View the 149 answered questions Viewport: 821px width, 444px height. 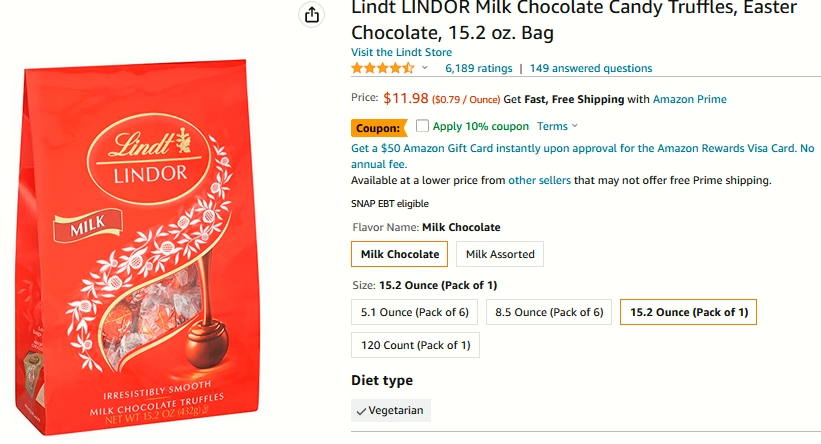coord(591,68)
